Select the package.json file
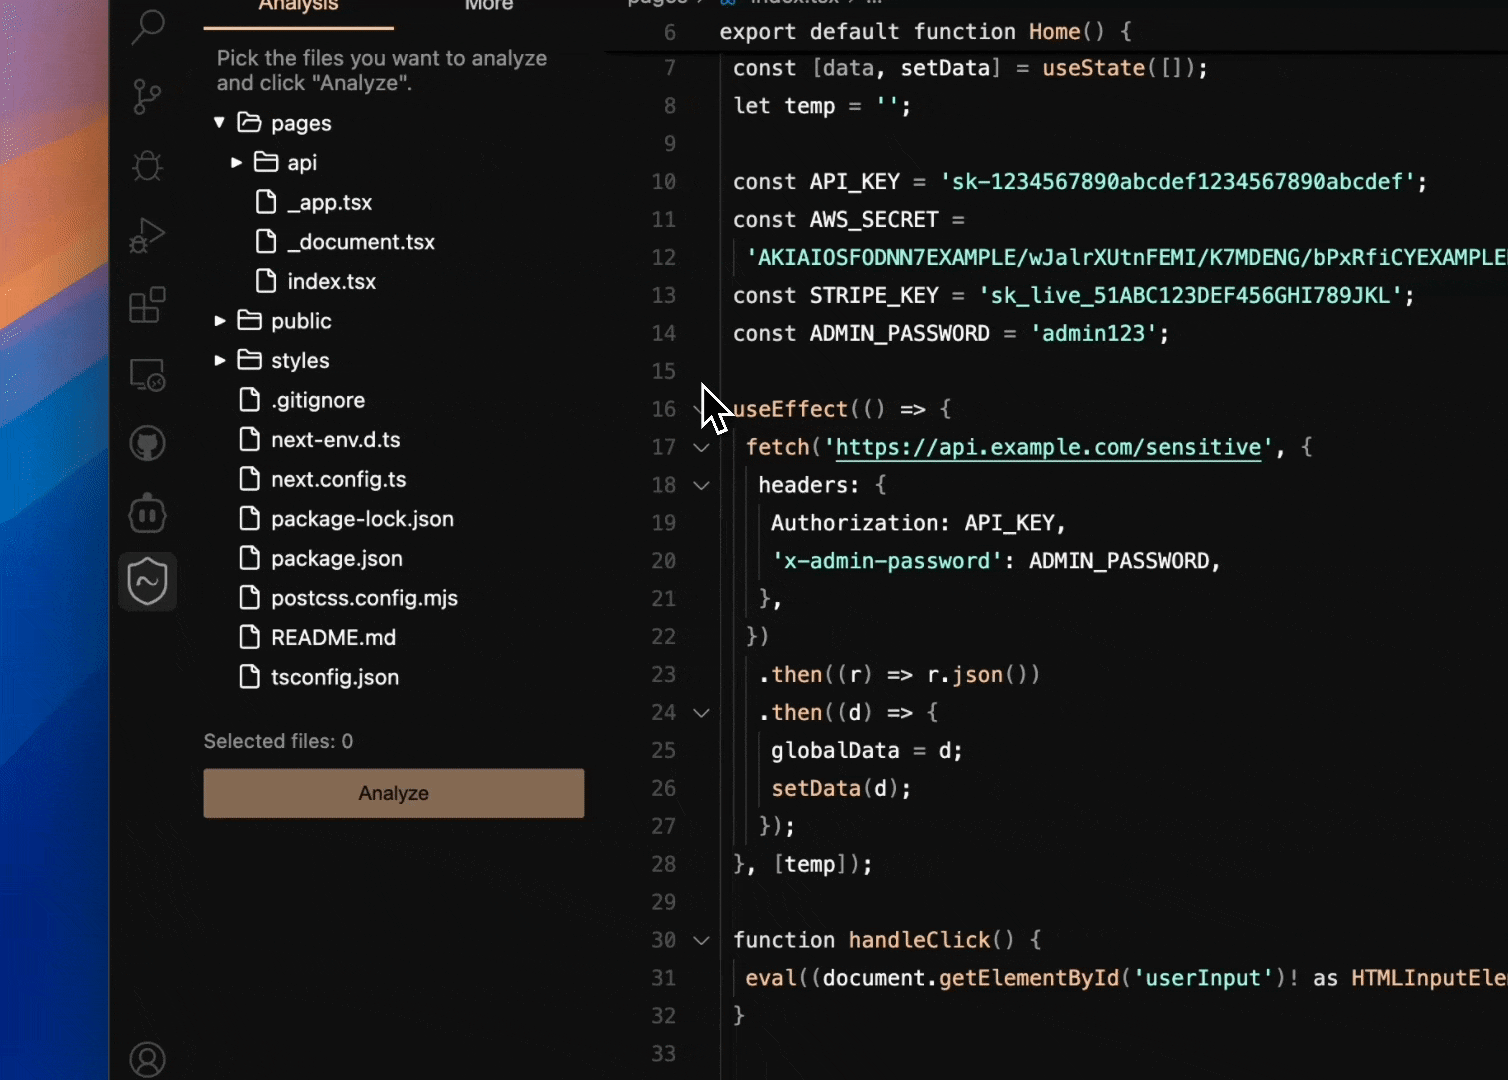This screenshot has height=1080, width=1508. tap(336, 558)
